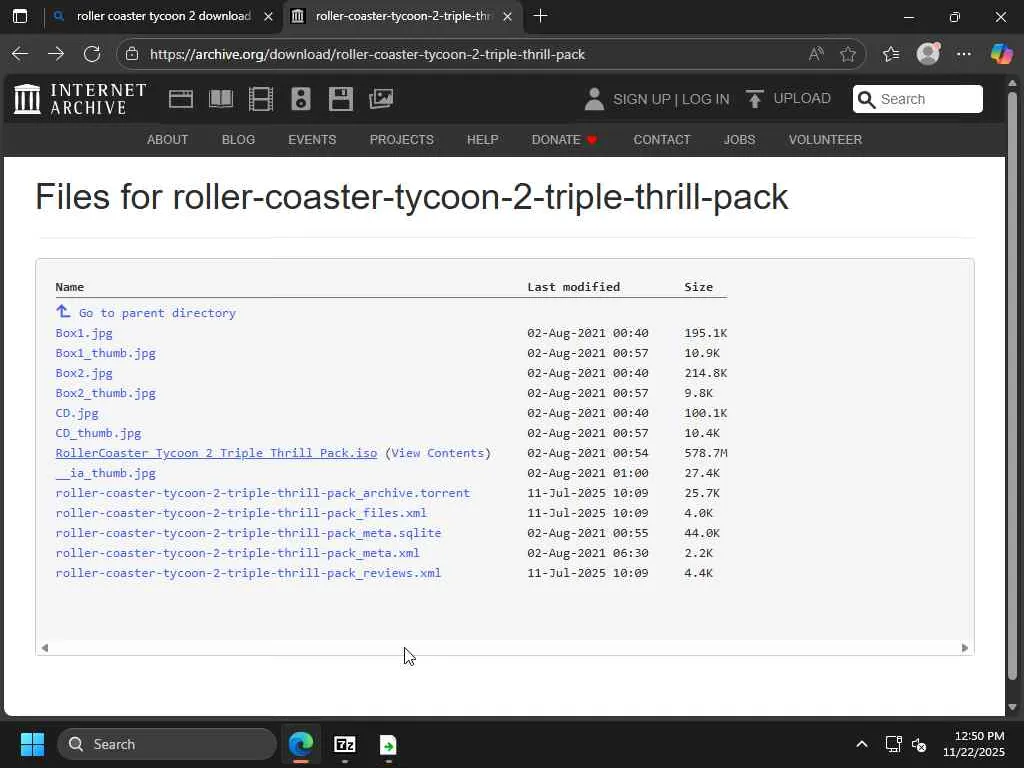Open CD.jpg file link
Viewport: 1024px width, 768px height.
77,413
